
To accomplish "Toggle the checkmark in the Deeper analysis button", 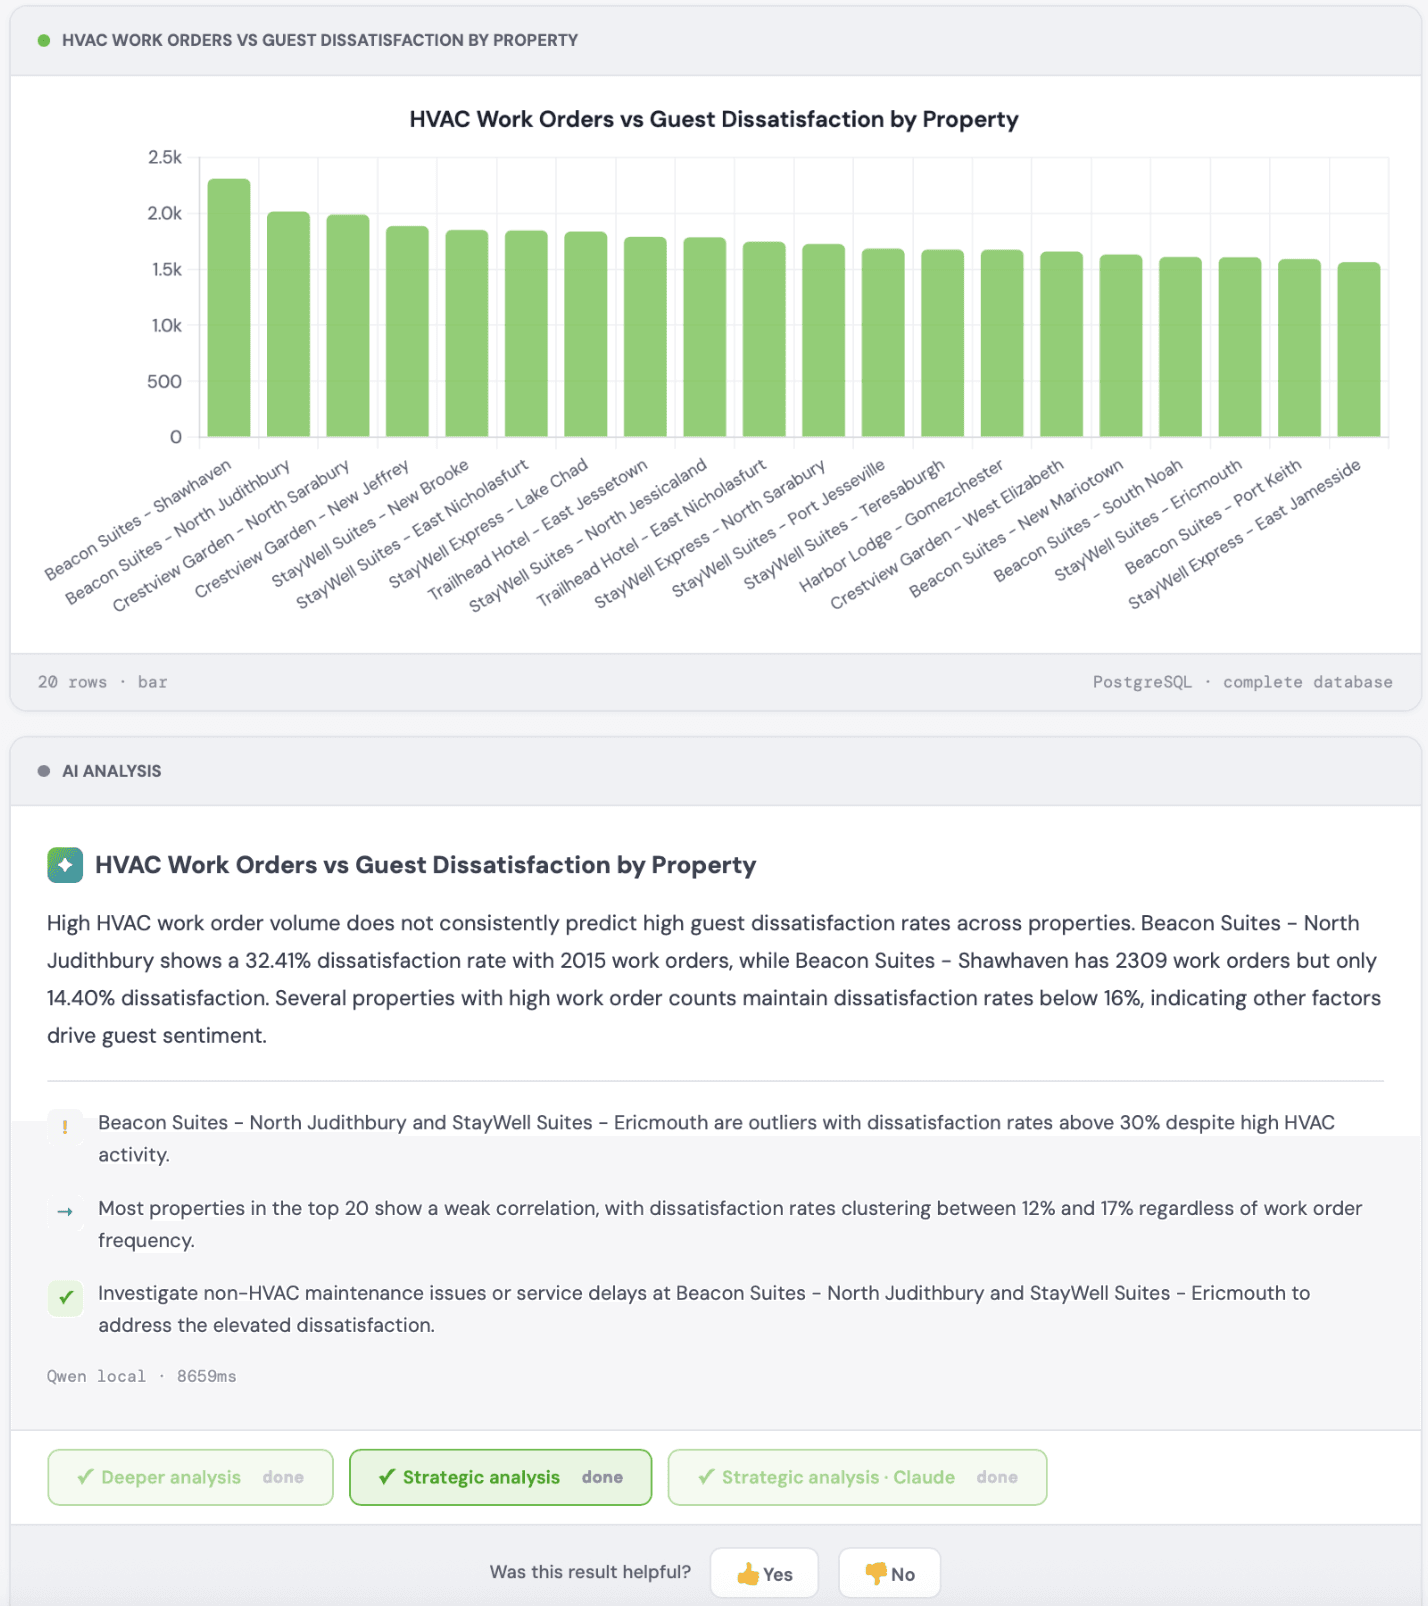I will (83, 1477).
